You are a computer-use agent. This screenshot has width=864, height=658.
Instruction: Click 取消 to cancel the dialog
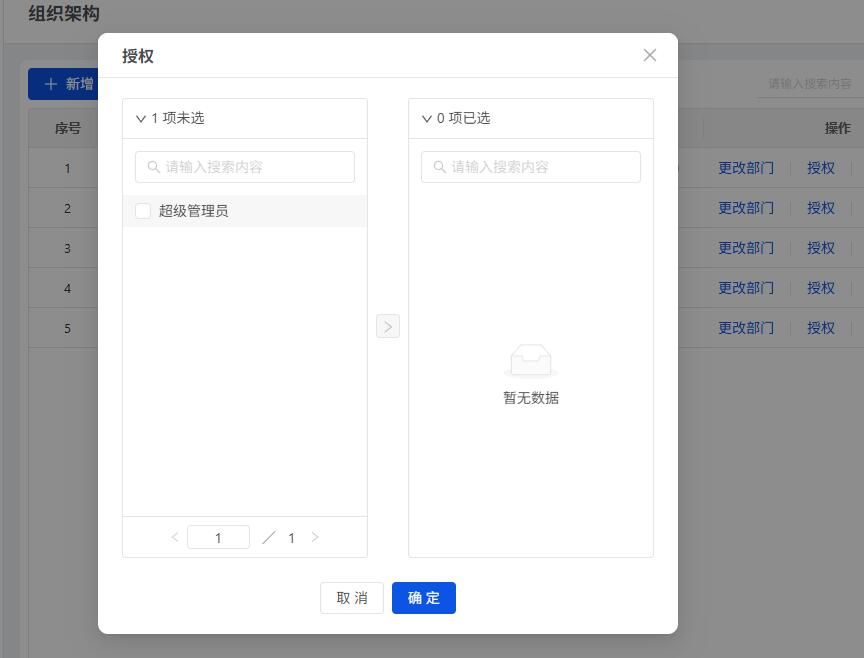(352, 597)
